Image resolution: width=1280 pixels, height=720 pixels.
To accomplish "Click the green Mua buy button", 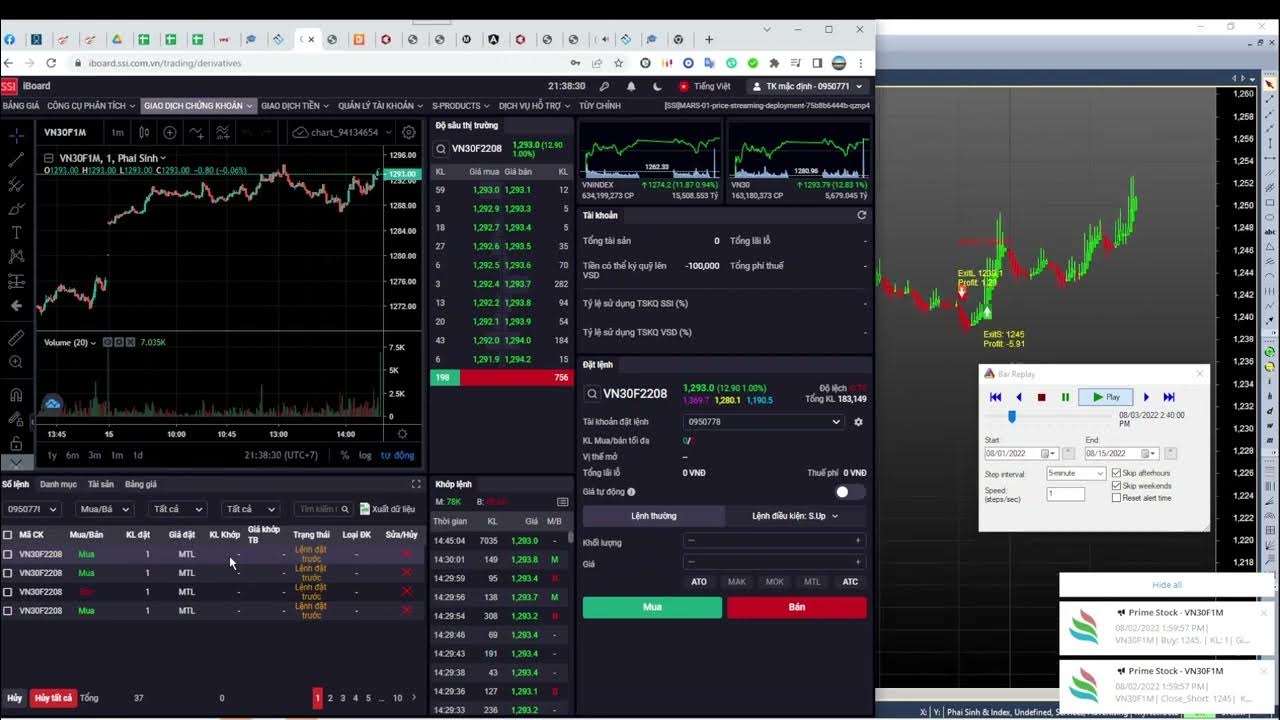I will coord(652,607).
